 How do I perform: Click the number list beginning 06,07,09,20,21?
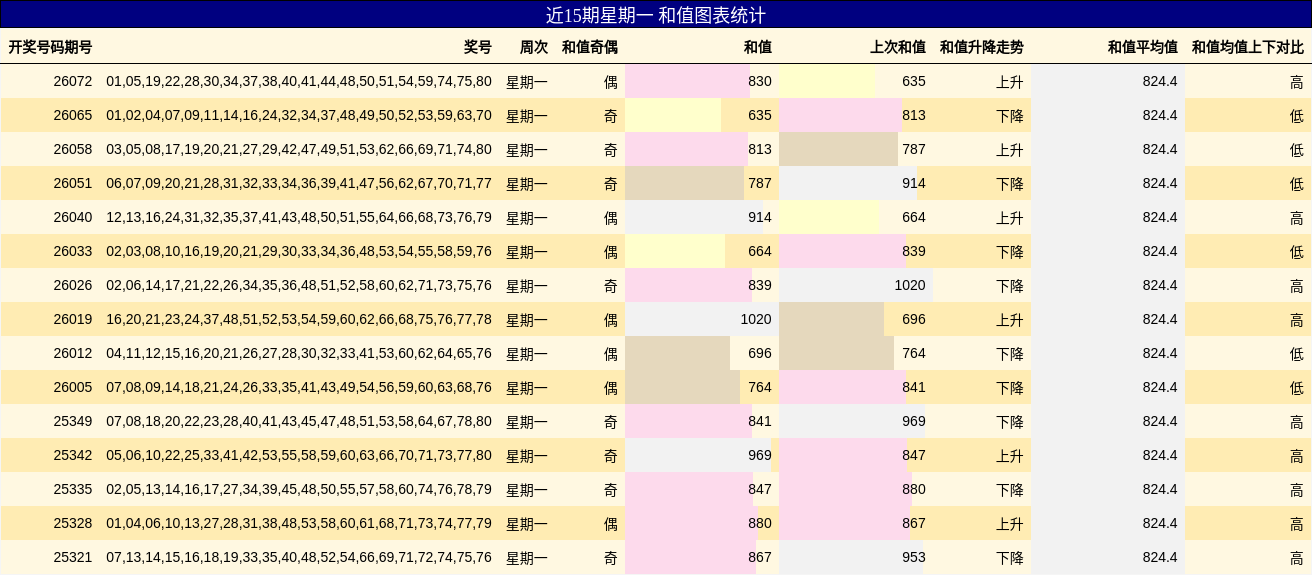(x=299, y=183)
